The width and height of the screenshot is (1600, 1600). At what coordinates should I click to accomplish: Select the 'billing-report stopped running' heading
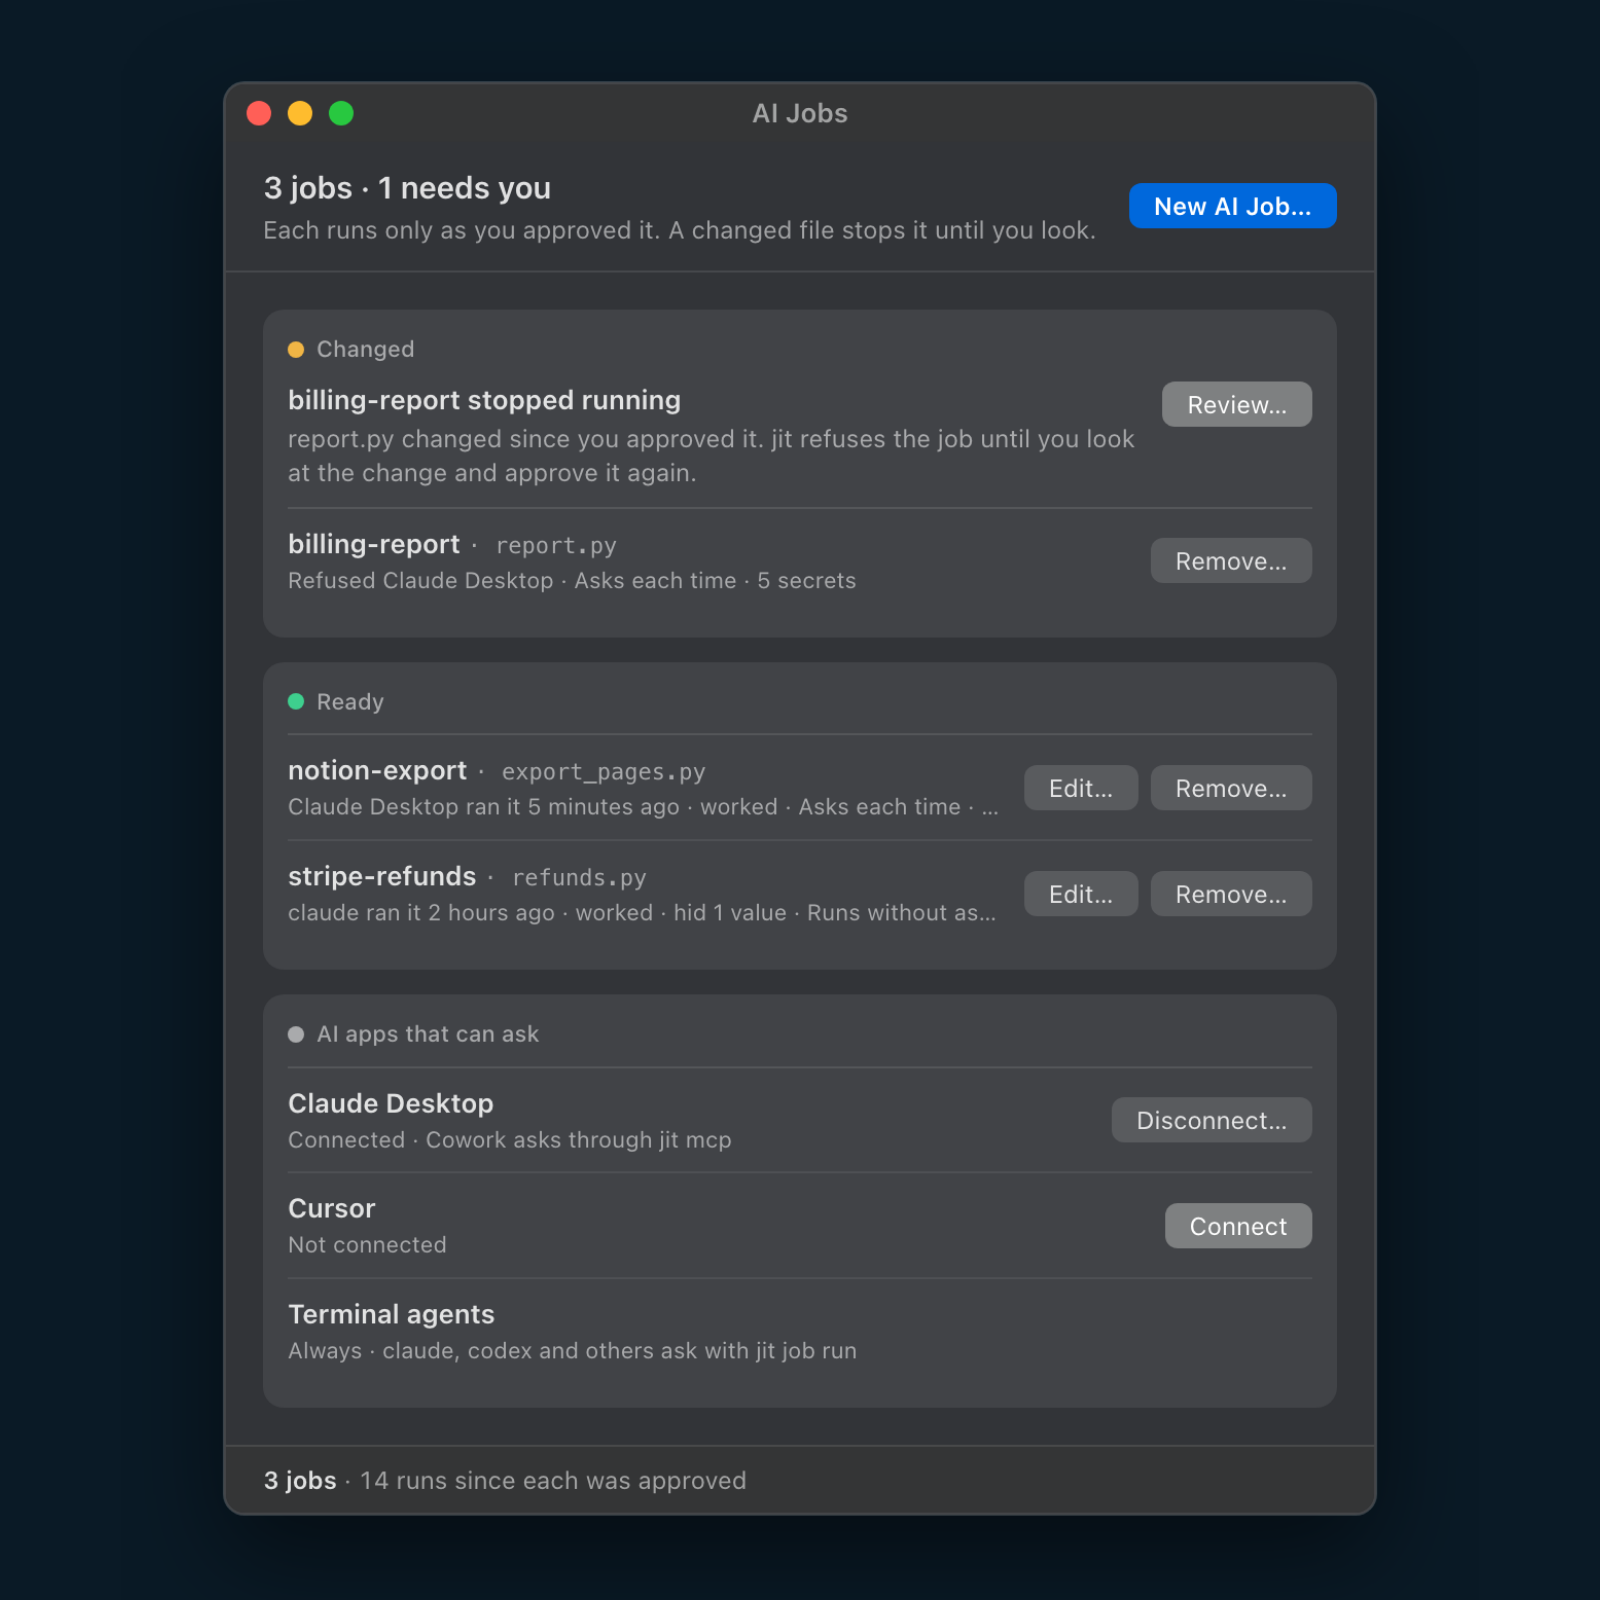click(x=484, y=400)
